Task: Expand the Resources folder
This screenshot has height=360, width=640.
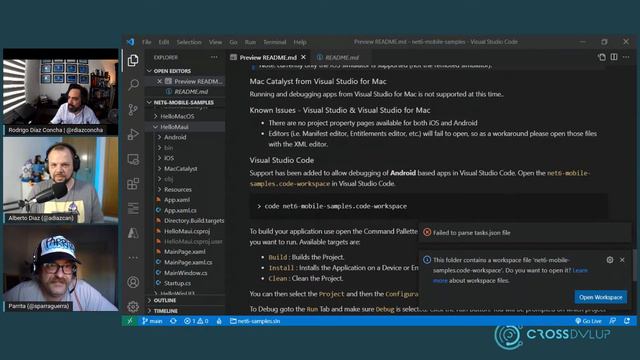Action: (x=185, y=189)
